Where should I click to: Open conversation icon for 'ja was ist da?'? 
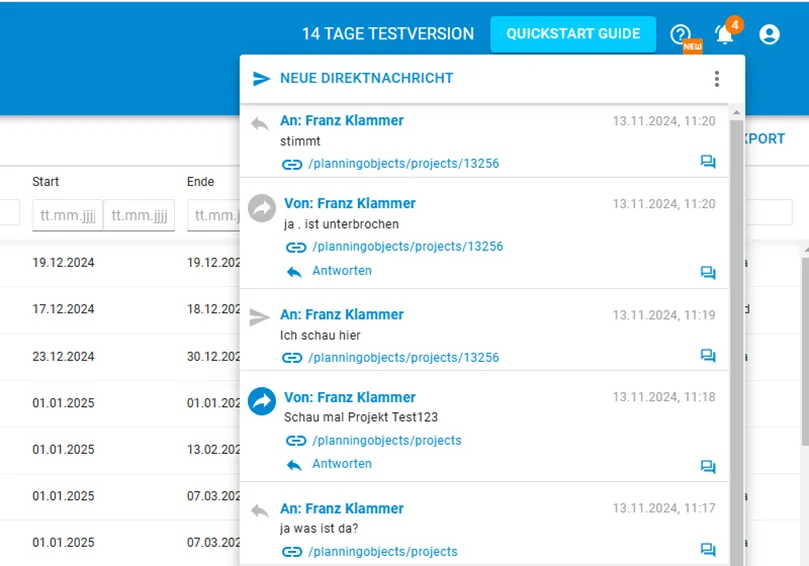708,549
